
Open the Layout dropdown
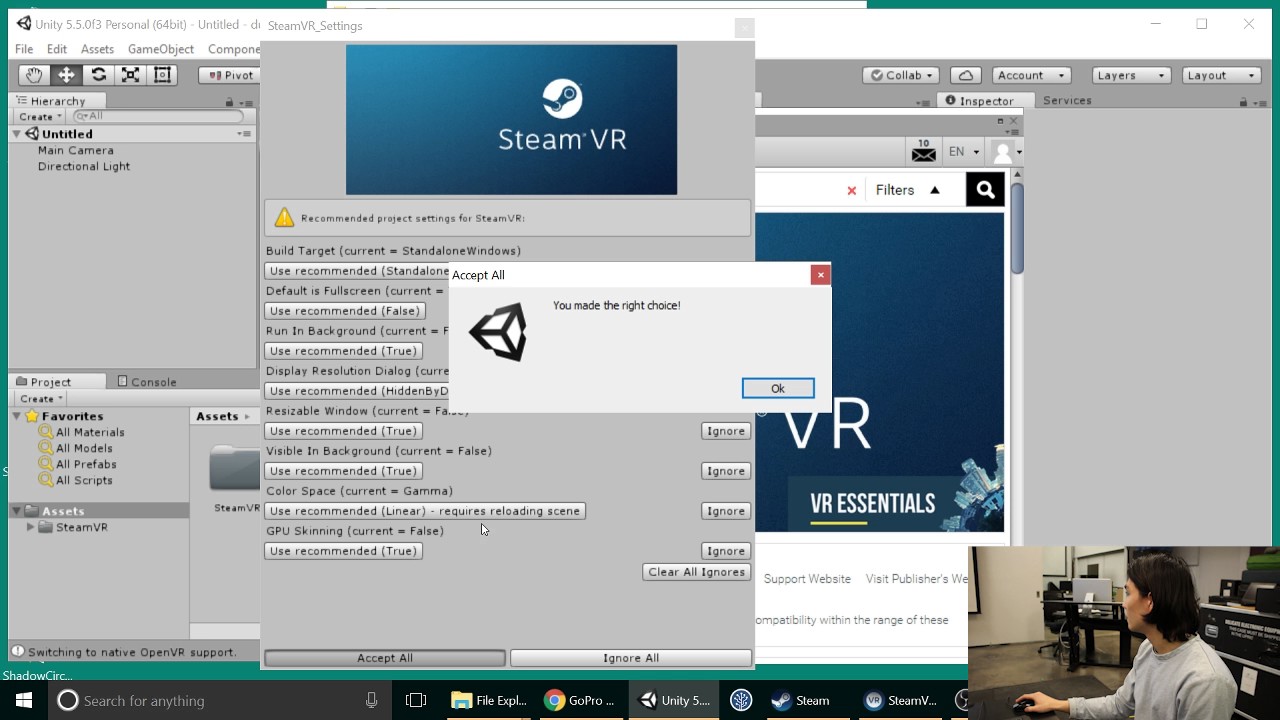click(1220, 75)
